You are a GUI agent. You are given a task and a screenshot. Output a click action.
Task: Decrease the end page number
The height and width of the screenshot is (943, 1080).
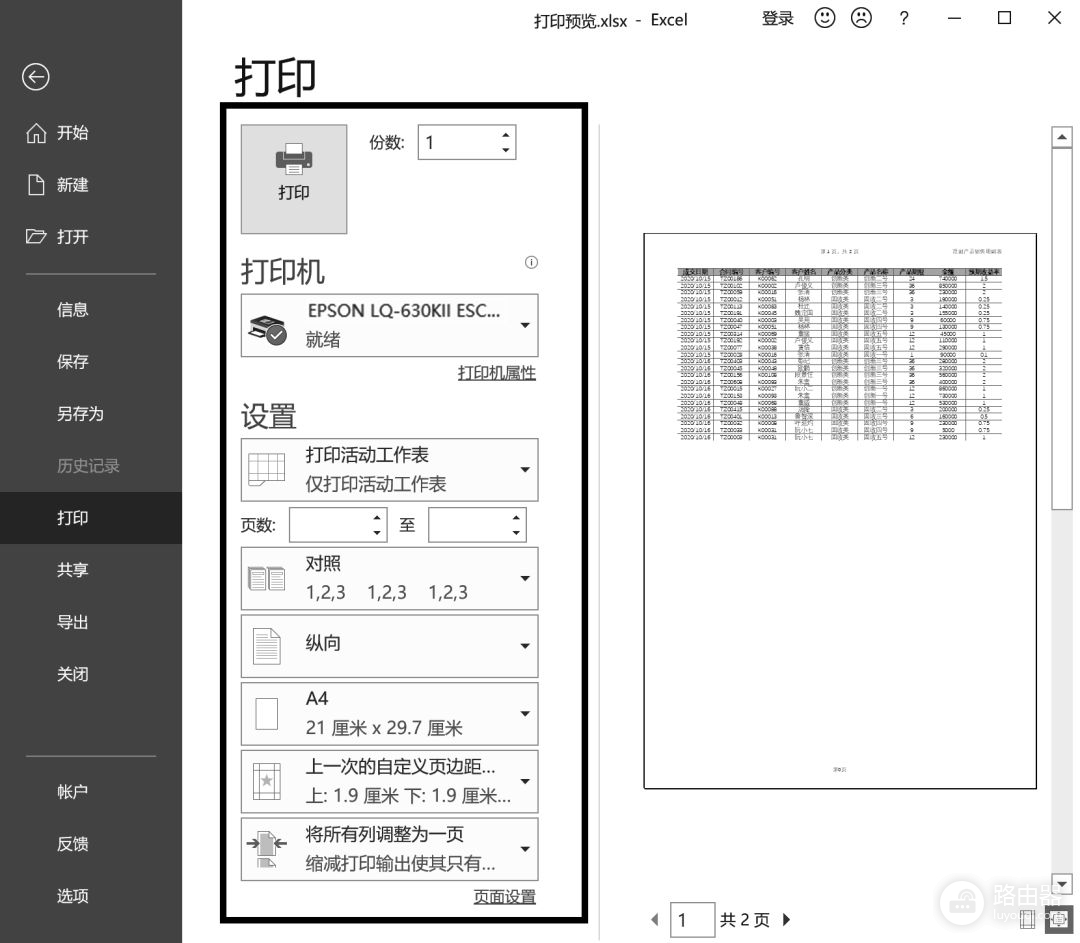516,533
